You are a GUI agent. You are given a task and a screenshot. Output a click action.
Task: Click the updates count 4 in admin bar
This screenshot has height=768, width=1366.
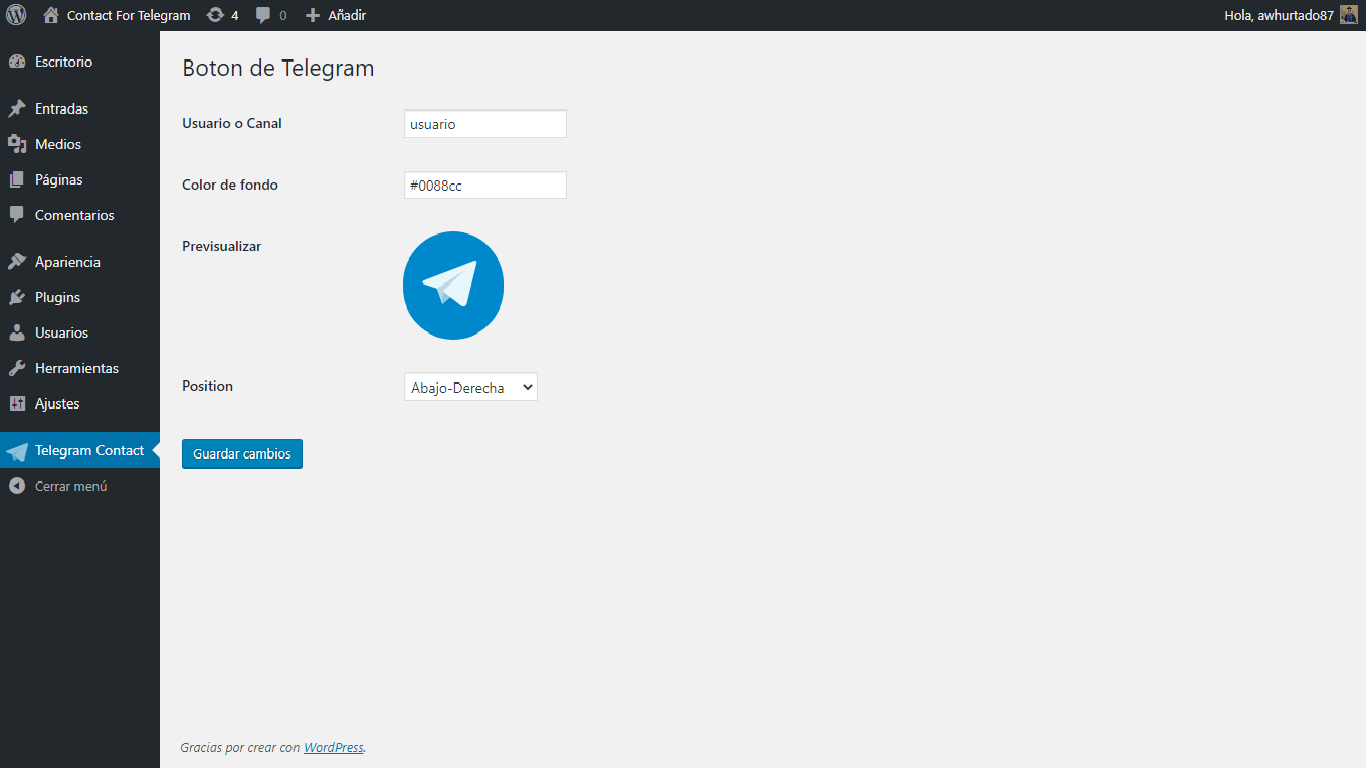pyautogui.click(x=235, y=16)
